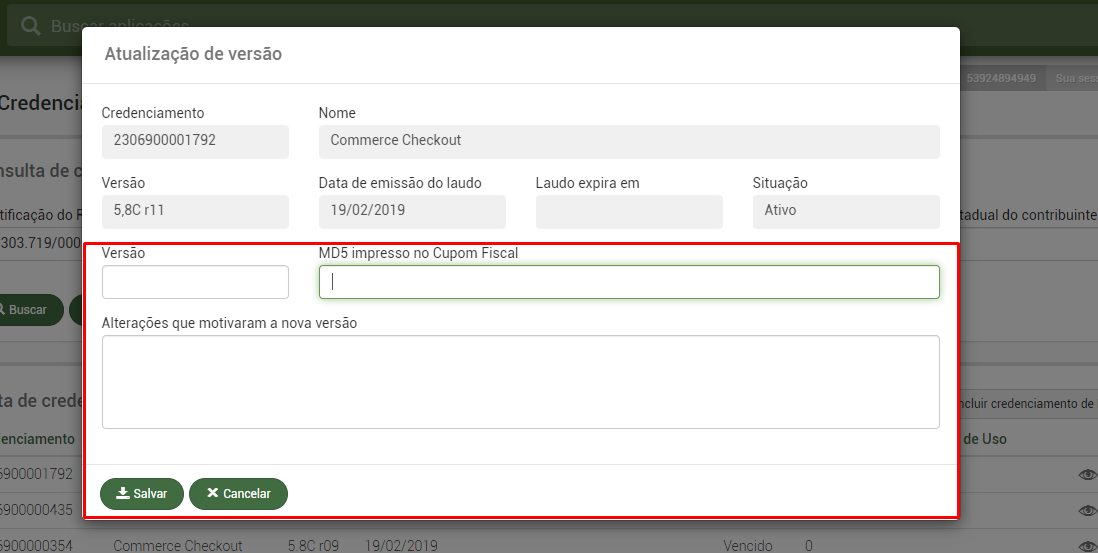Viewport: 1098px width, 553px height.
Task: Click the empty Laudo expira em field
Action: (629, 212)
